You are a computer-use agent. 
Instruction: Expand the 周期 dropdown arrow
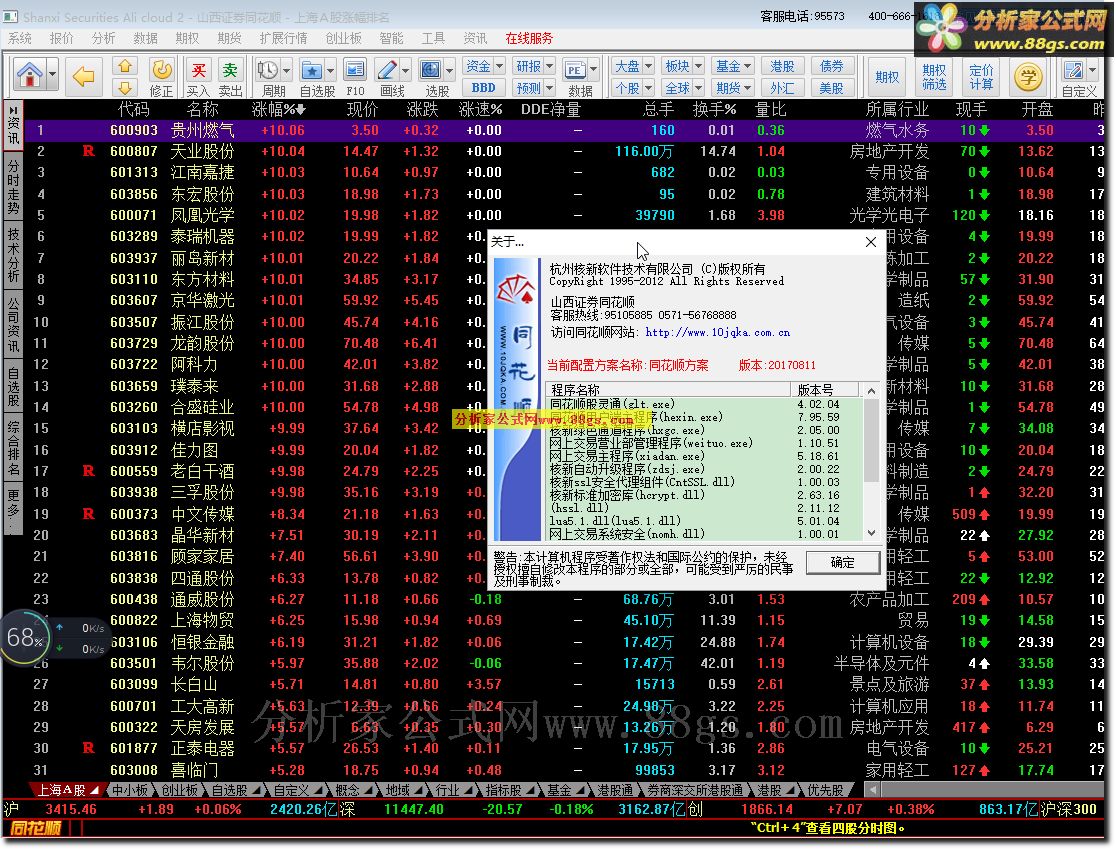click(286, 70)
